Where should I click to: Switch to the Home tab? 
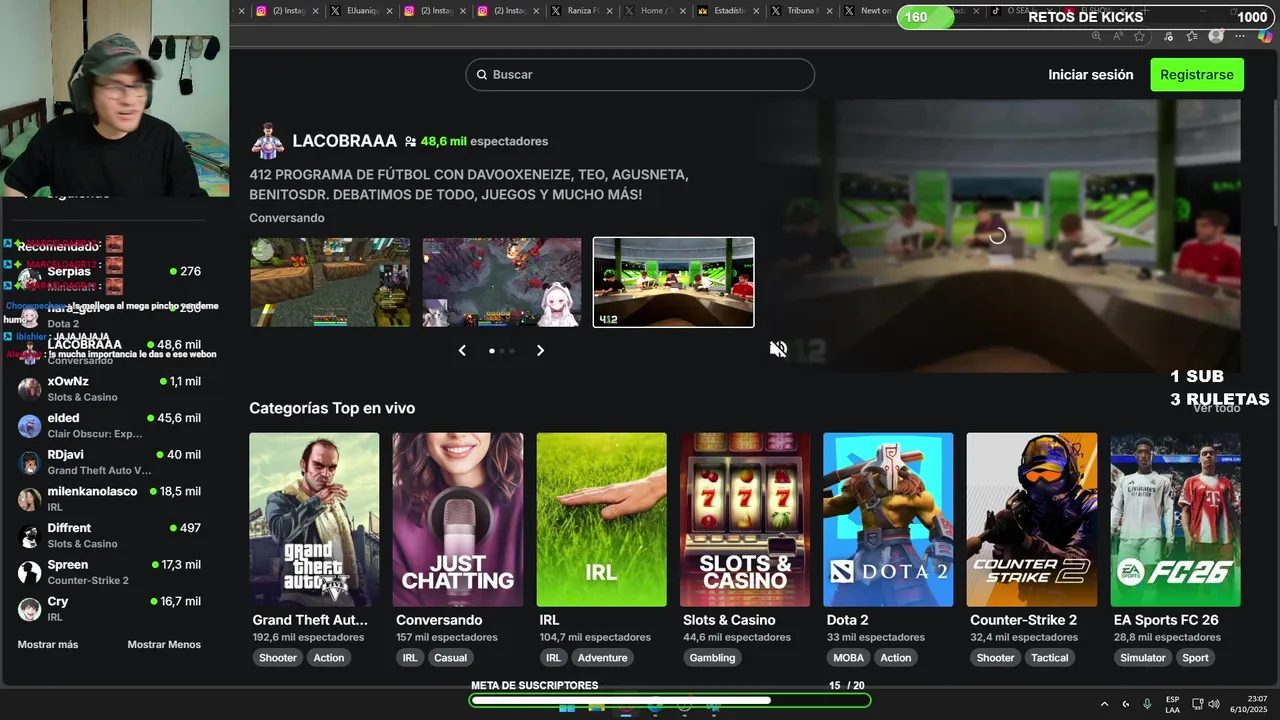[657, 11]
